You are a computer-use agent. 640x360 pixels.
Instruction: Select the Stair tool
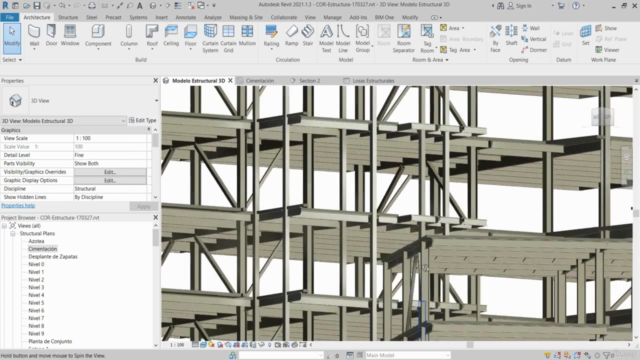[308, 36]
